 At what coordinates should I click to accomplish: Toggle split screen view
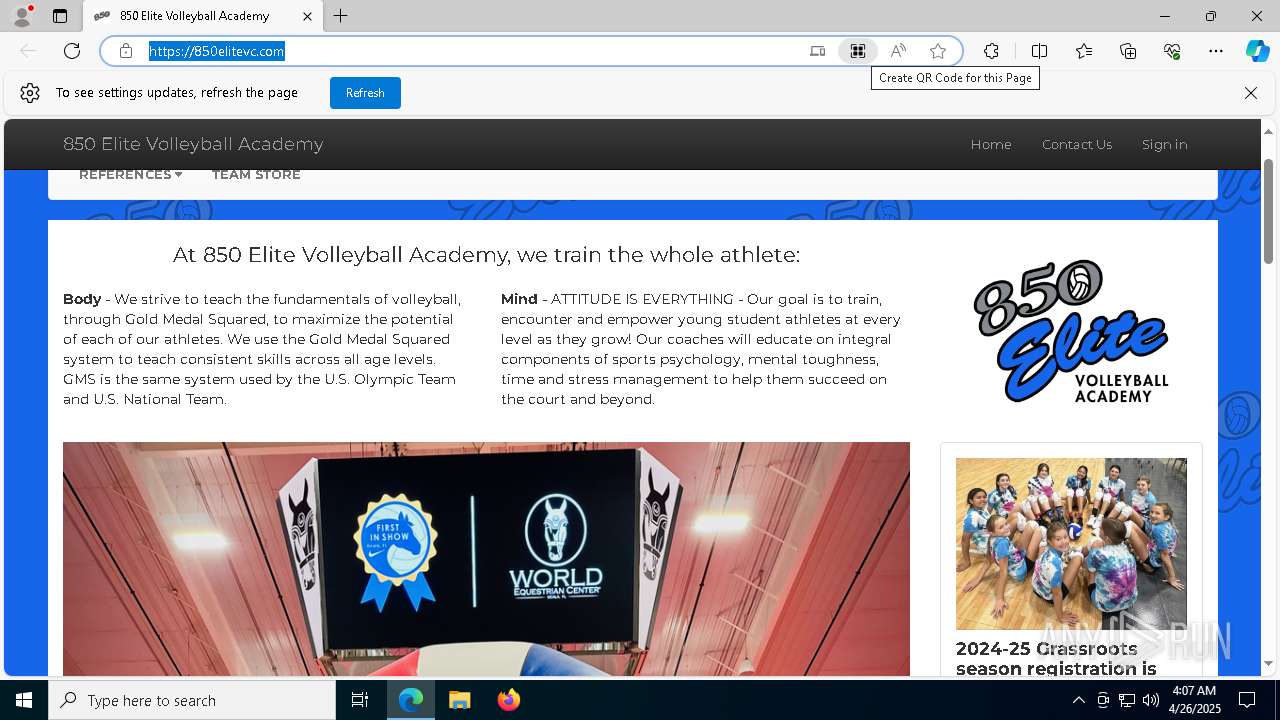(x=1039, y=51)
